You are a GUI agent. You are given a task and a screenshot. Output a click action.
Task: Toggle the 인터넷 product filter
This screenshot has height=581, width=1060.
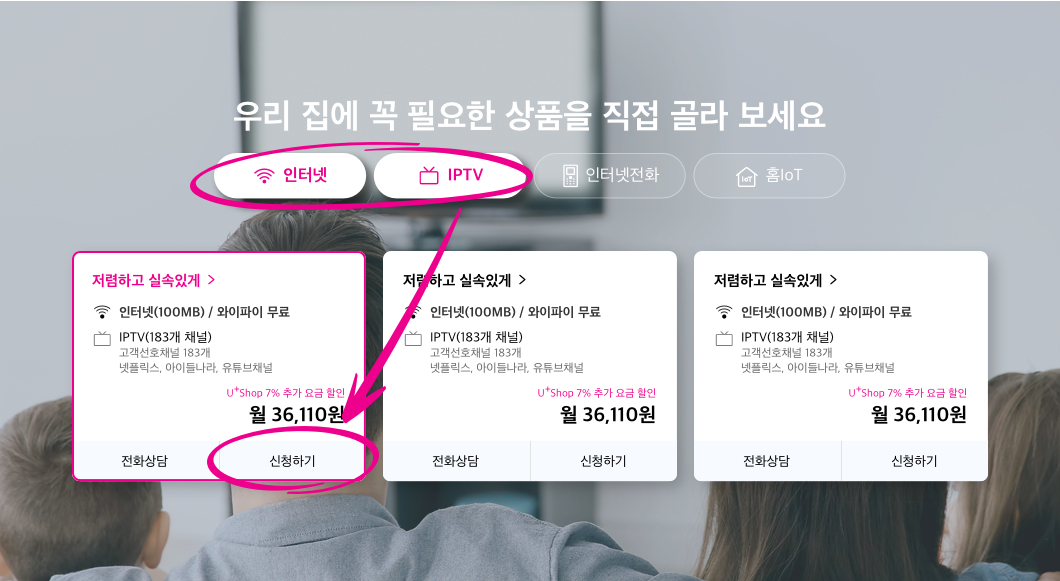pos(290,176)
